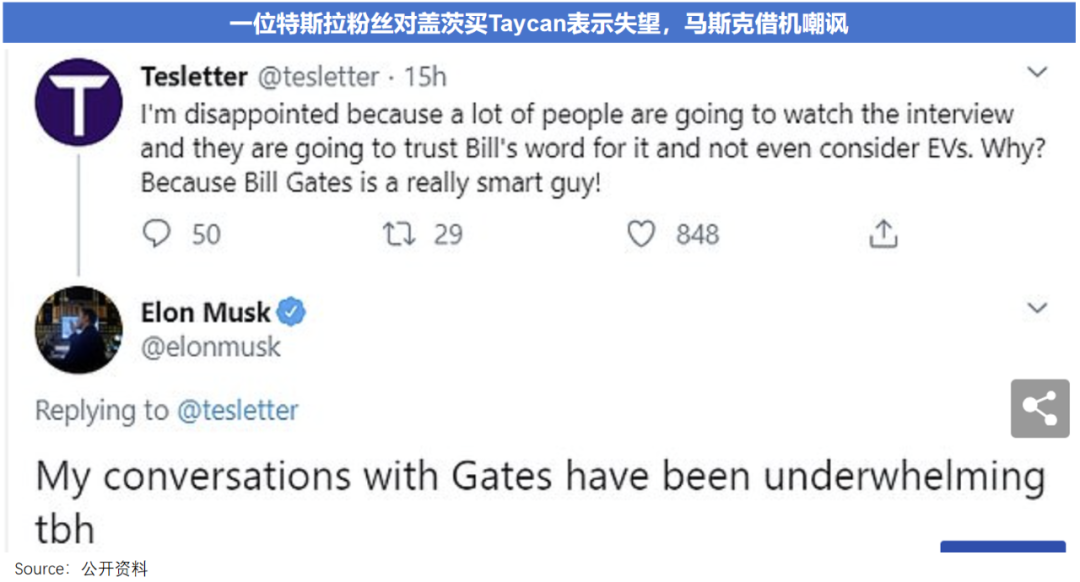The width and height of the screenshot is (1080, 582).
Task: Click the gray share overlay button
Action: (x=1040, y=408)
